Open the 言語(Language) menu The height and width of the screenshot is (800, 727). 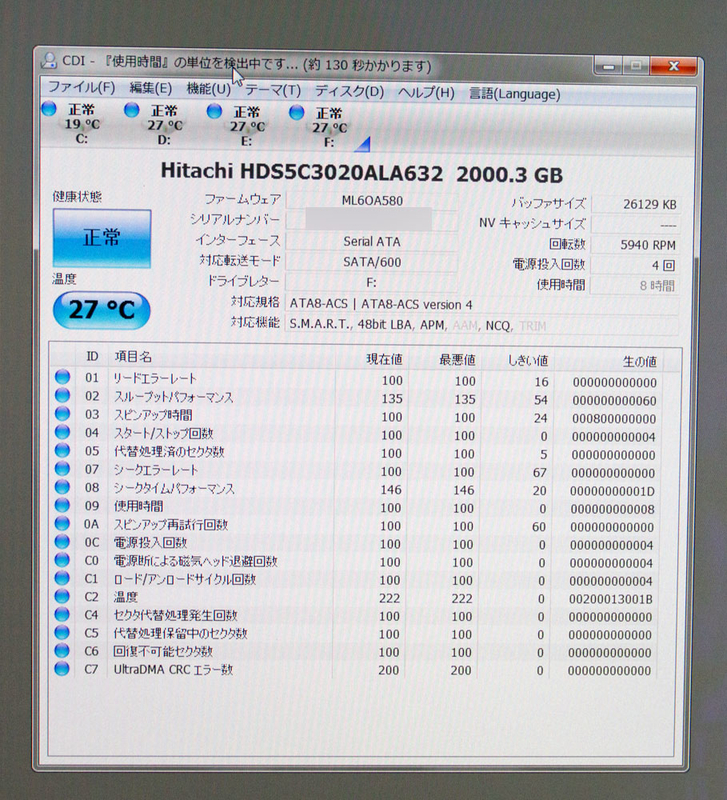[x=515, y=94]
